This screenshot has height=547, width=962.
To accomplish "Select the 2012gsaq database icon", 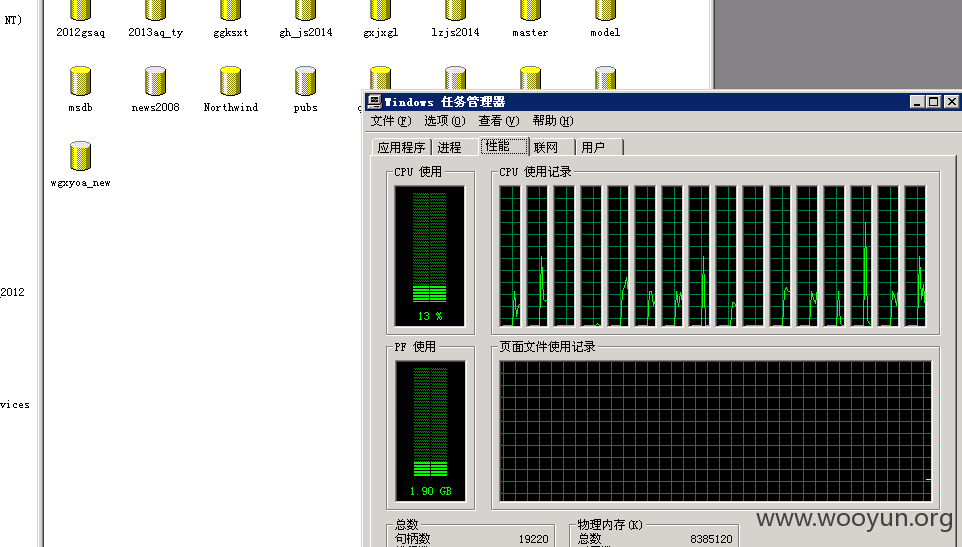I will click(x=80, y=10).
